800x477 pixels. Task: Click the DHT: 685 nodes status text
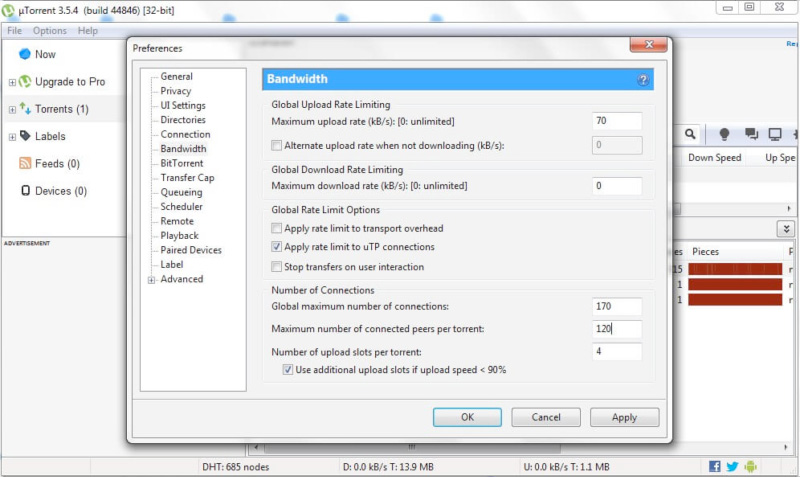tap(235, 467)
